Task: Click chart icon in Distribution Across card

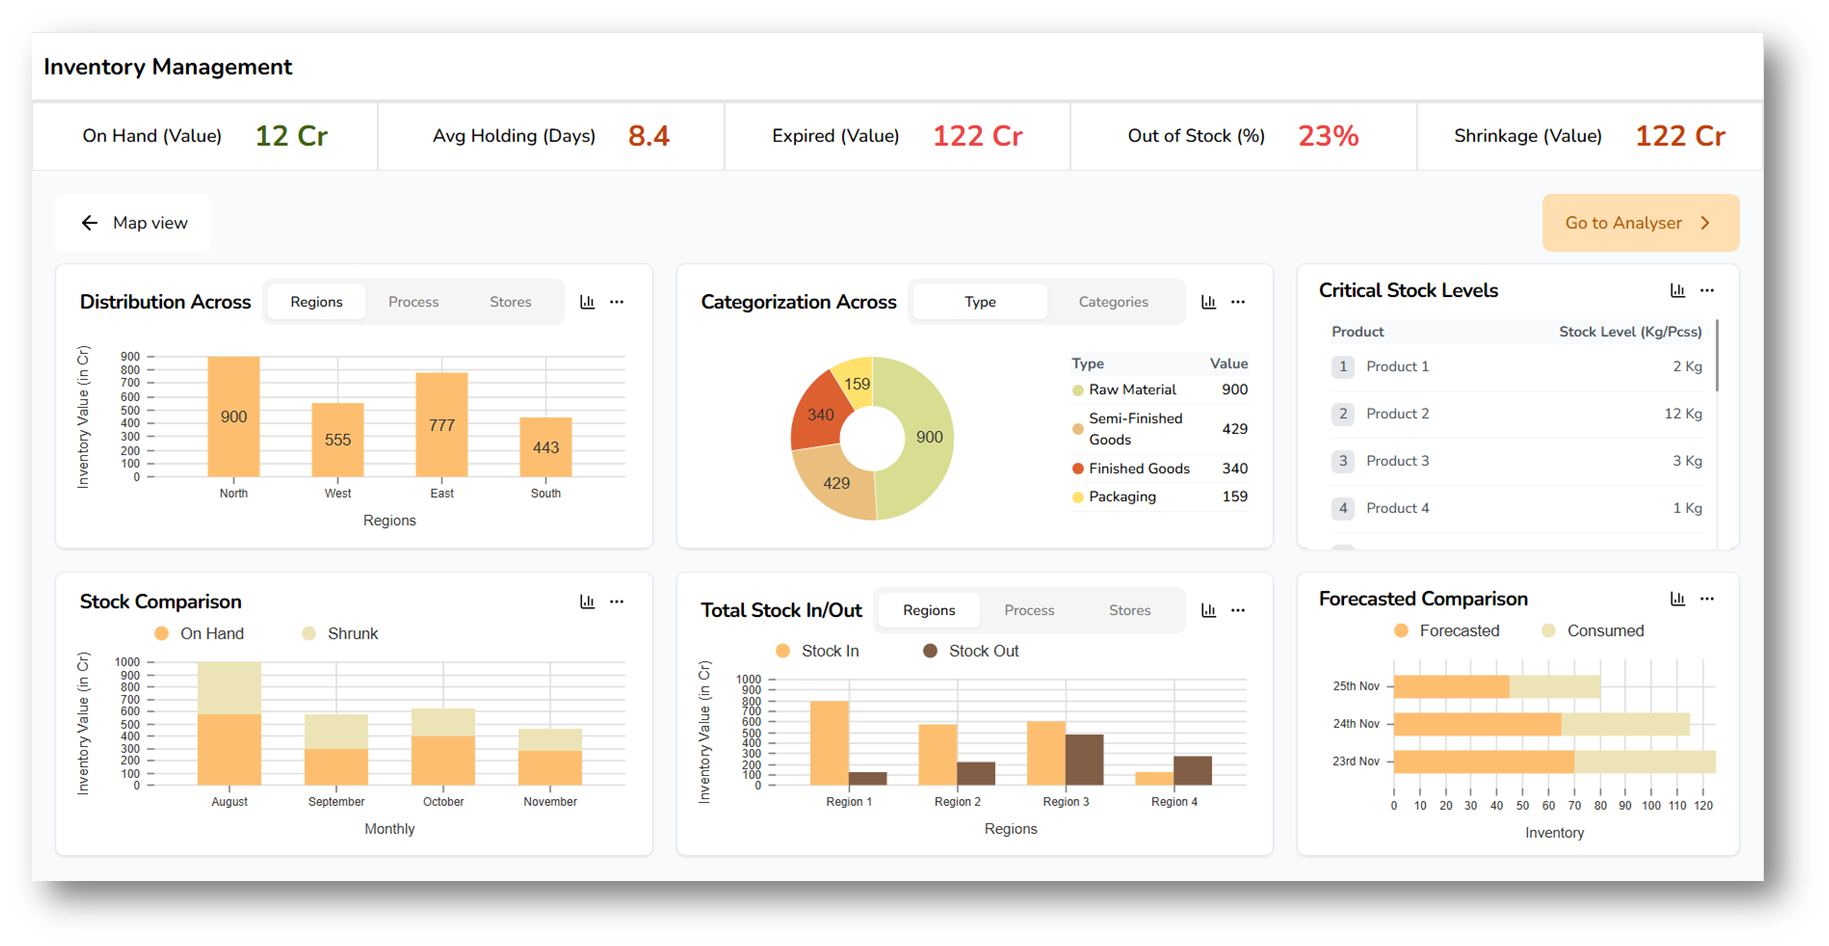Action: coord(587,302)
